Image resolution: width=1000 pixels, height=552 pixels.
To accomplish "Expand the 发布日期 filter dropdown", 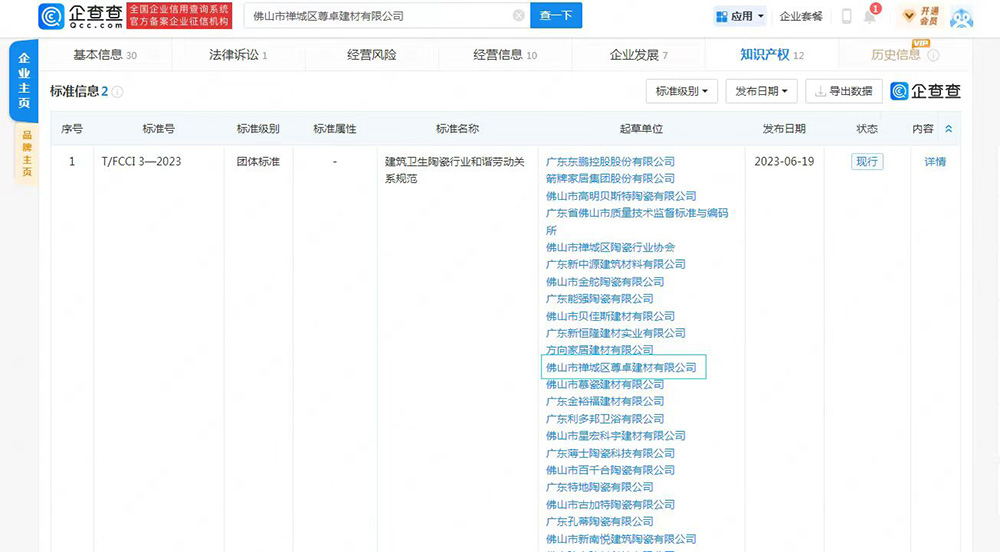I will 760,91.
